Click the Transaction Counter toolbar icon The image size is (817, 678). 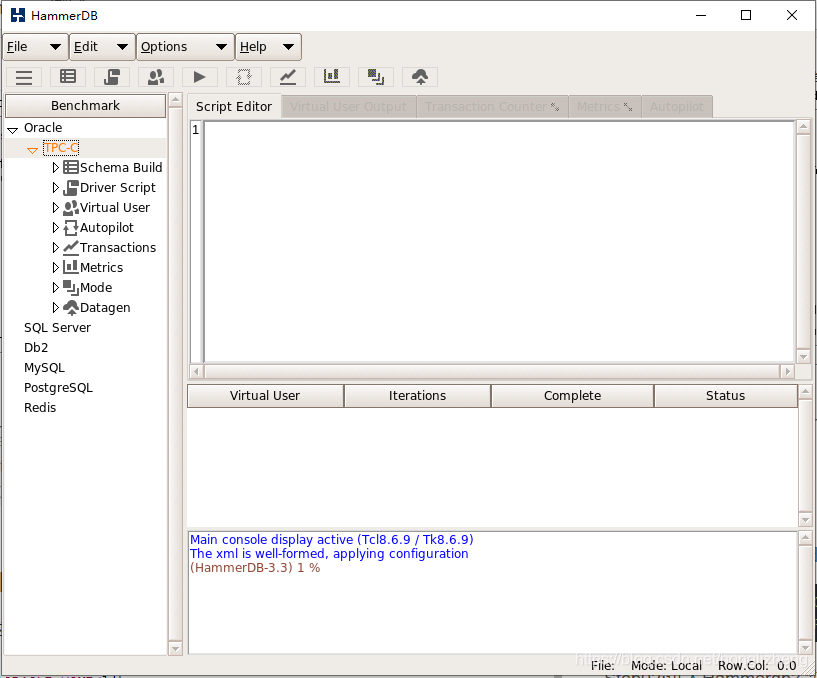coord(288,77)
